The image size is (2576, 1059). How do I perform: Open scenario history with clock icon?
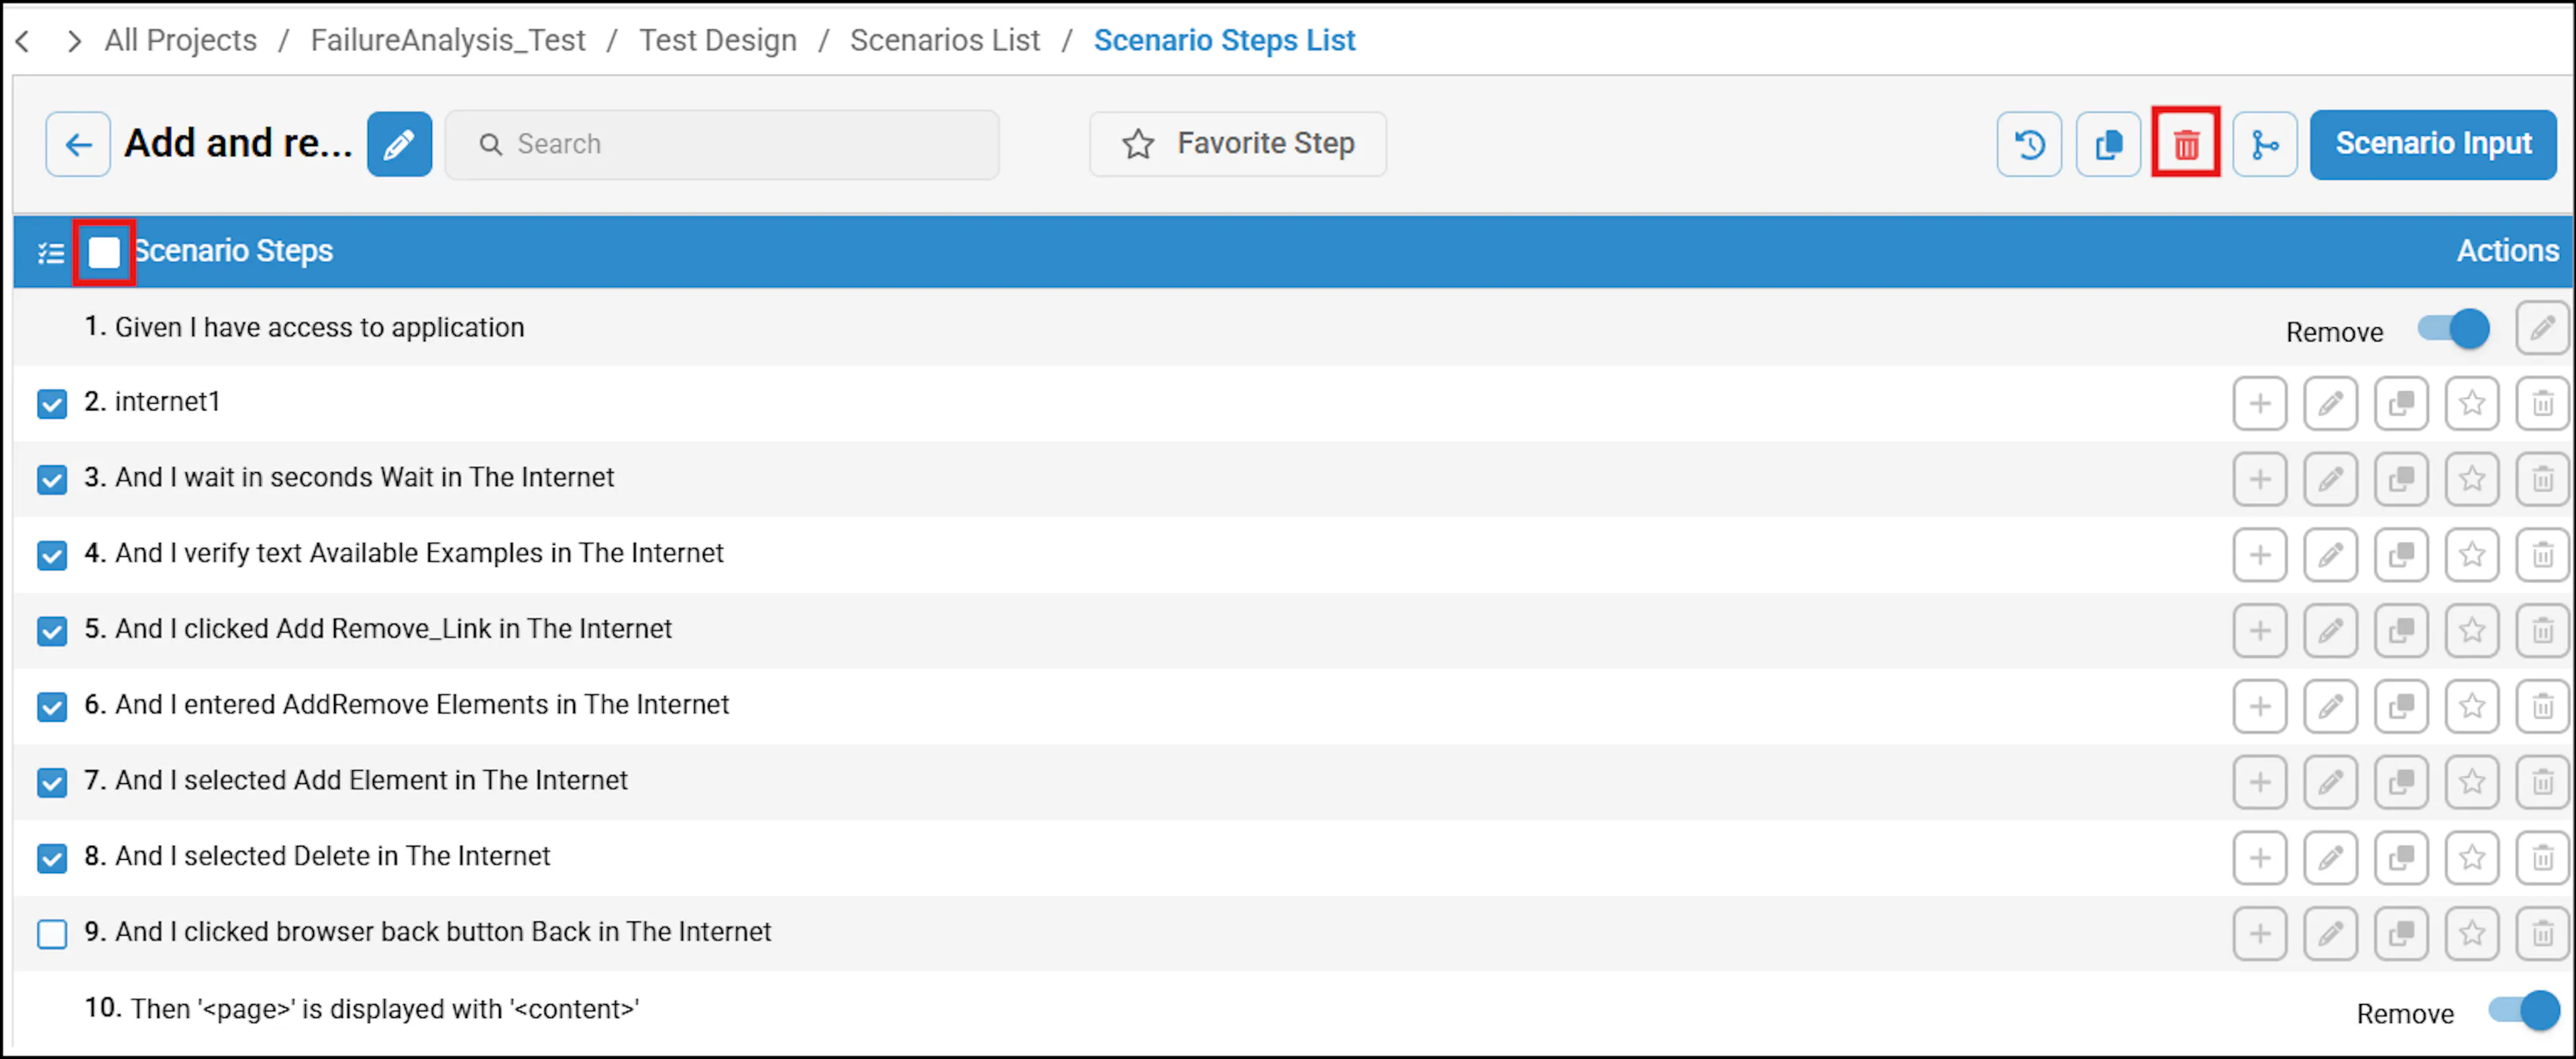tap(2029, 144)
